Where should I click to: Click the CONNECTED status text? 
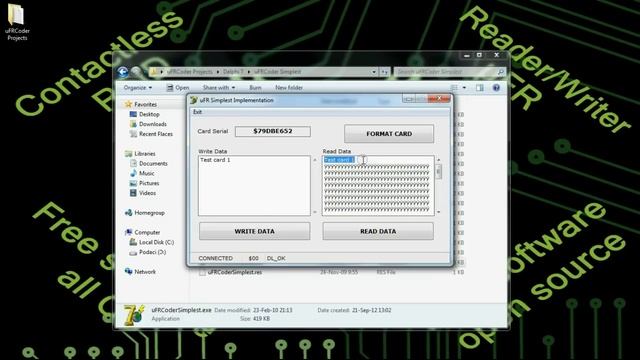(216, 258)
